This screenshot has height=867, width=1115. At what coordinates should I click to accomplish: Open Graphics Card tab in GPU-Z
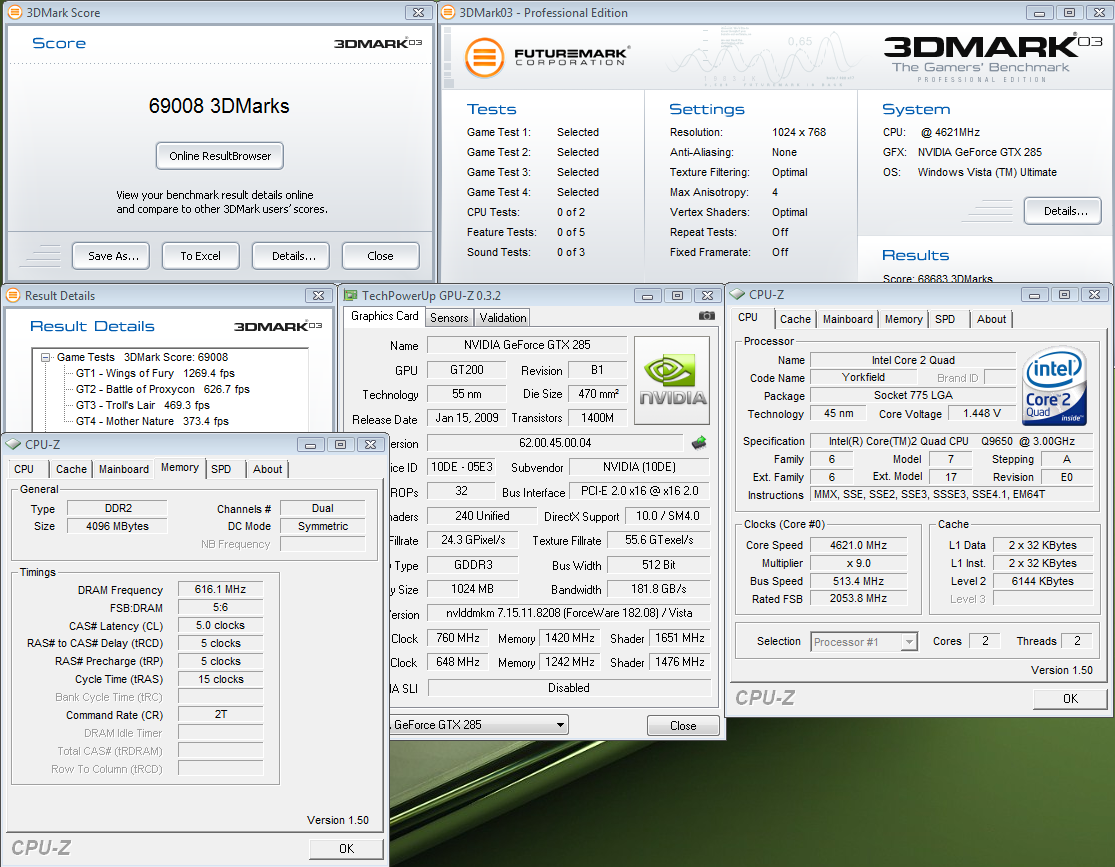385,317
